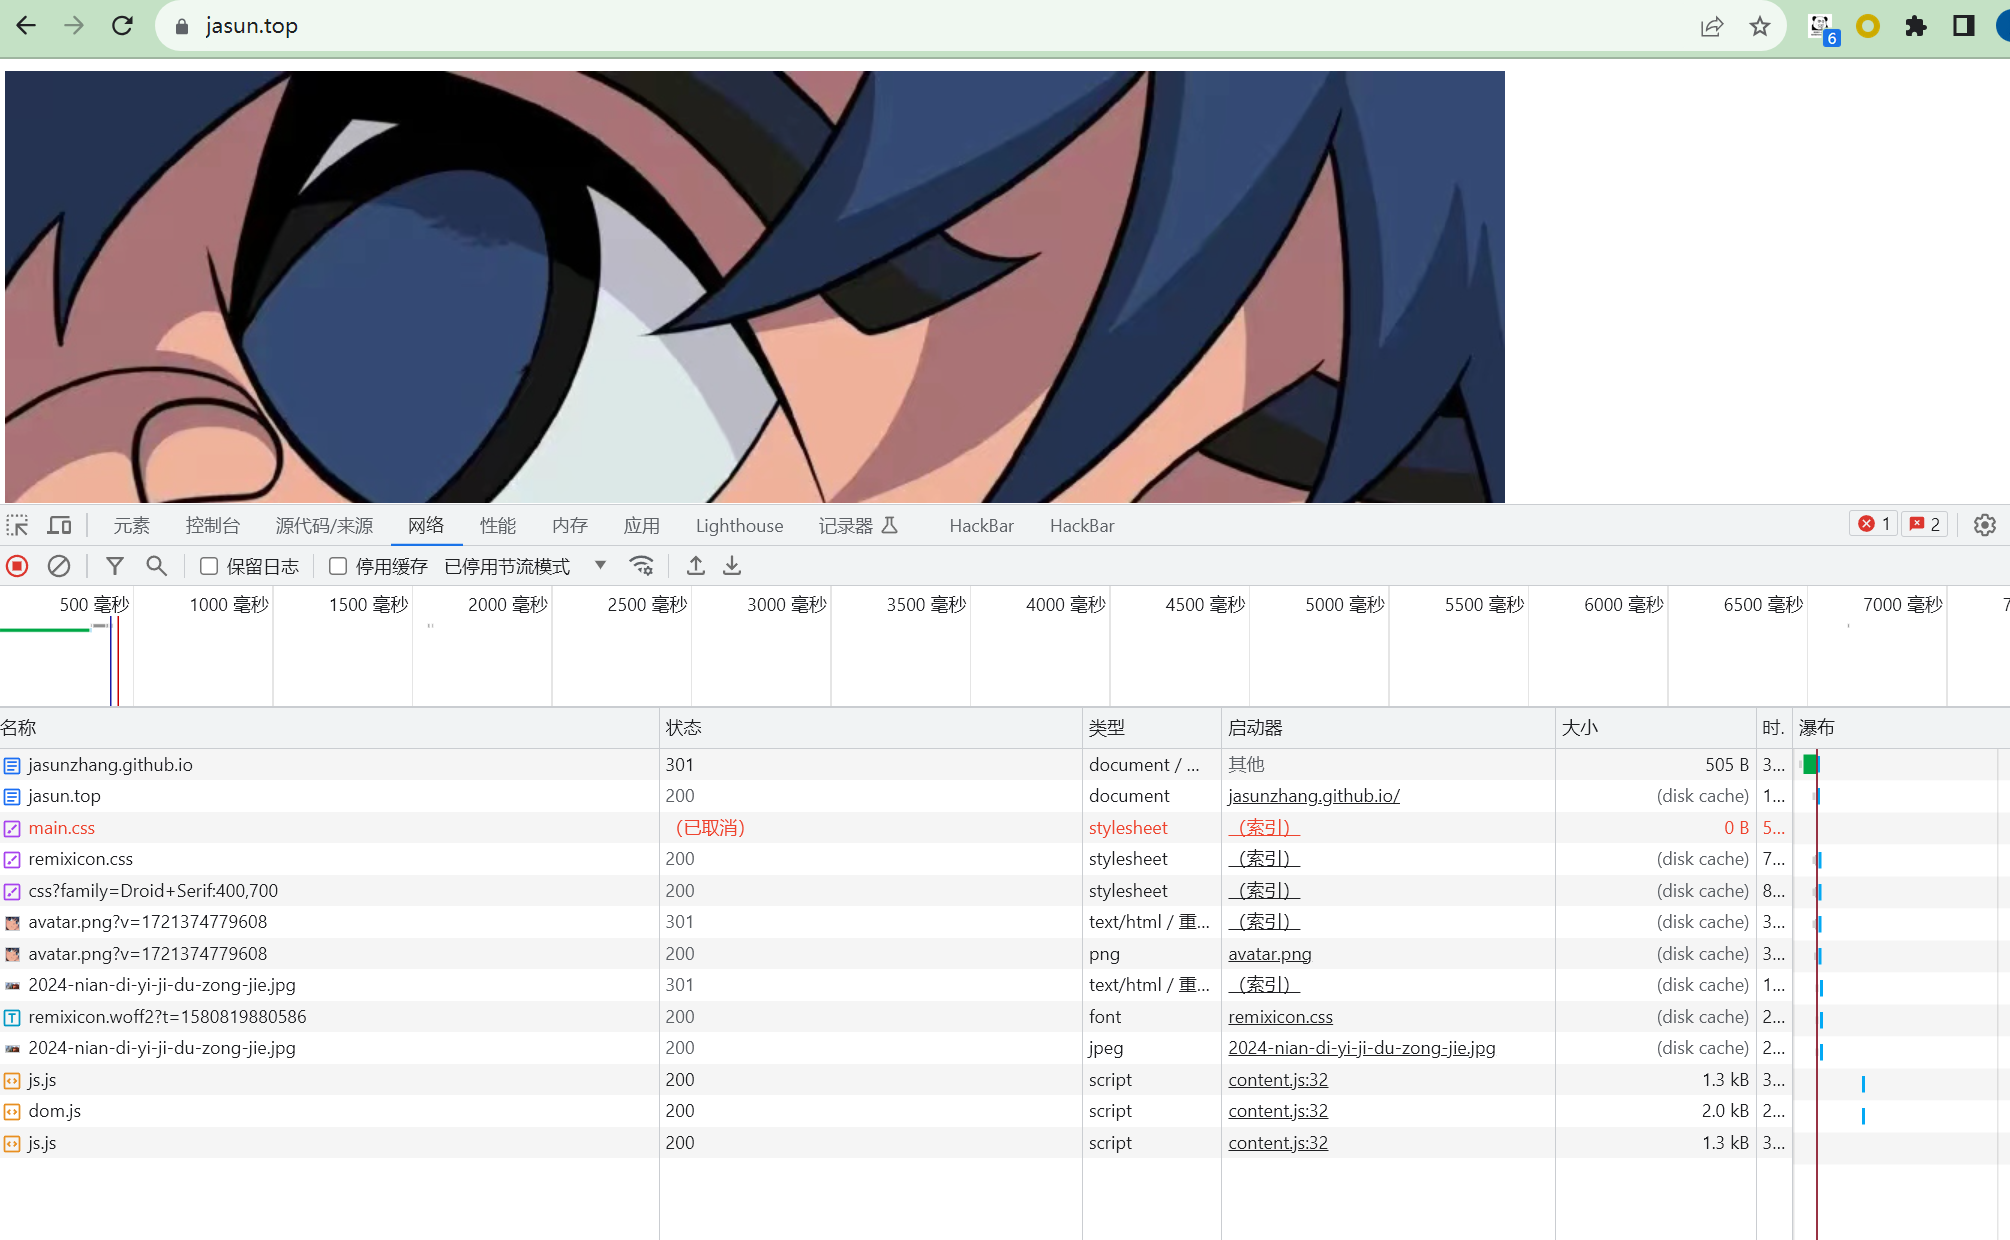Click jasunzhang.github.io/ initiator link
The width and height of the screenshot is (2010, 1240).
1314,796
